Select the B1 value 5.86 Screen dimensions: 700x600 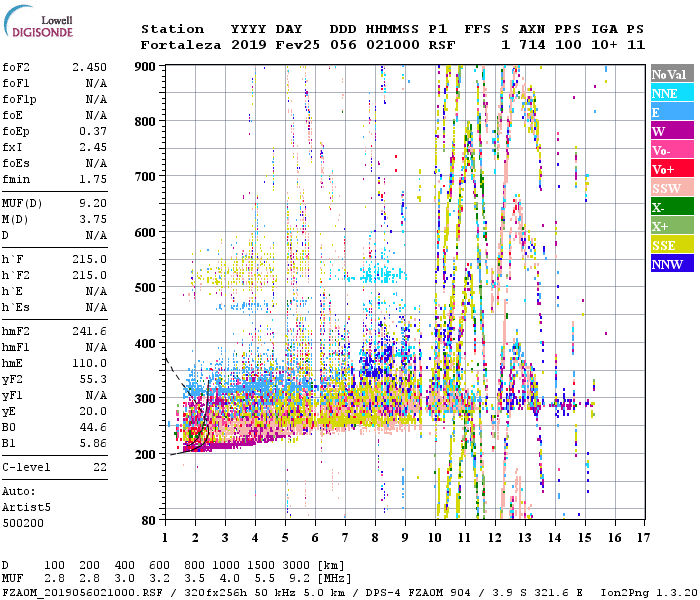(93, 443)
